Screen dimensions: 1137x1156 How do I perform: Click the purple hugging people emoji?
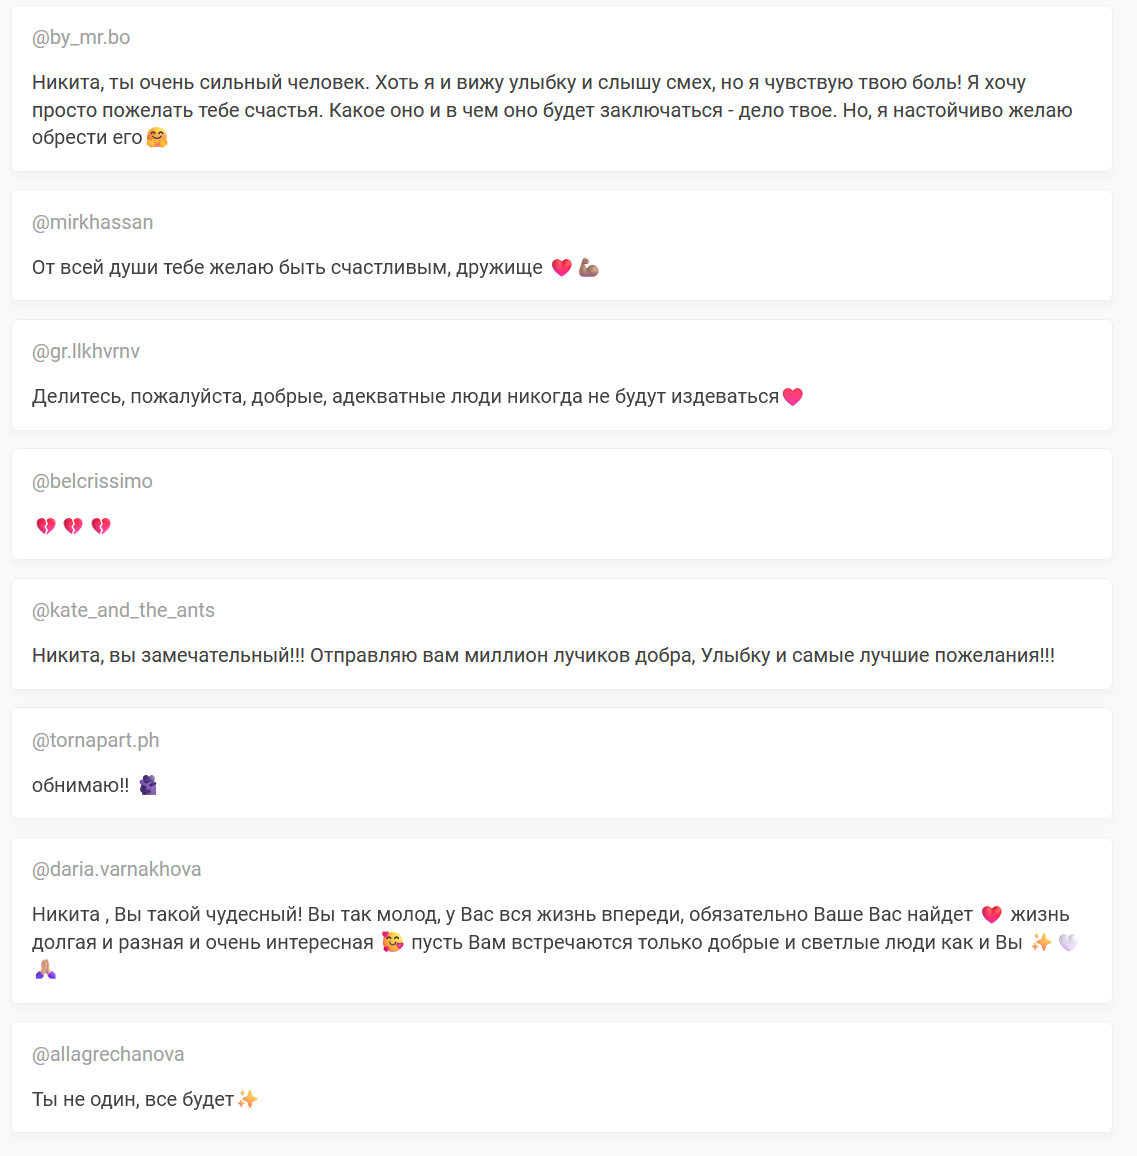point(148,785)
